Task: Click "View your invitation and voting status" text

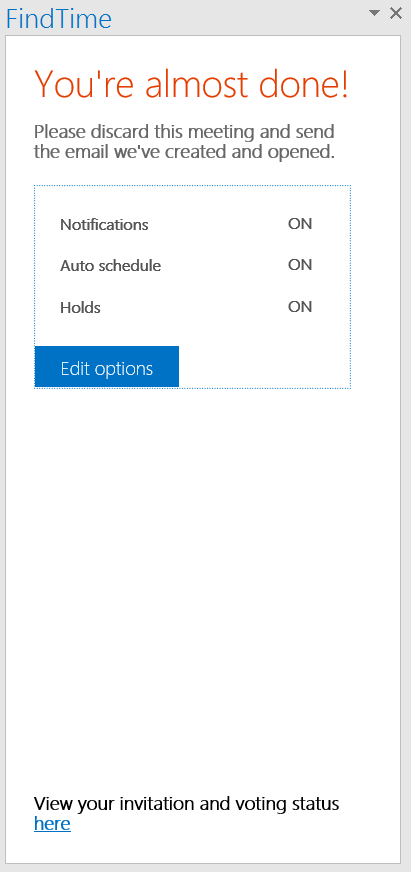Action: [186, 804]
